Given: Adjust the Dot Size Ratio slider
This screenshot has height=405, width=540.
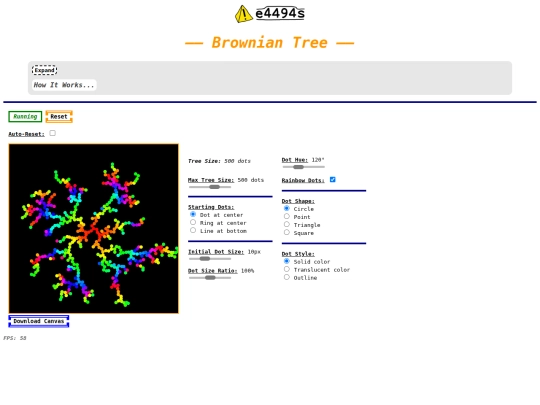Looking at the screenshot, I should tap(210, 278).
